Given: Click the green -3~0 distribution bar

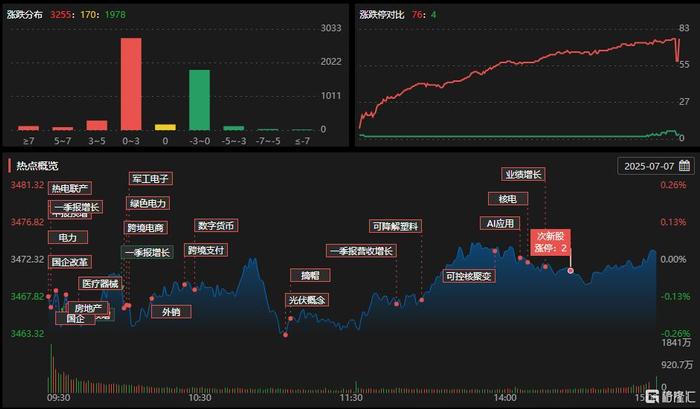Looking at the screenshot, I should click(x=200, y=100).
